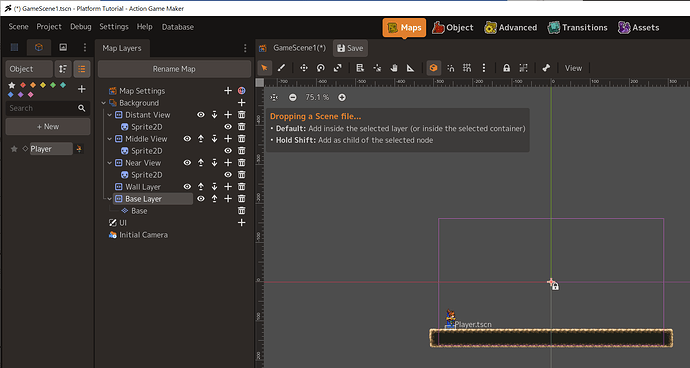
Task: Zoom in with the plus button
Action: coord(342,97)
